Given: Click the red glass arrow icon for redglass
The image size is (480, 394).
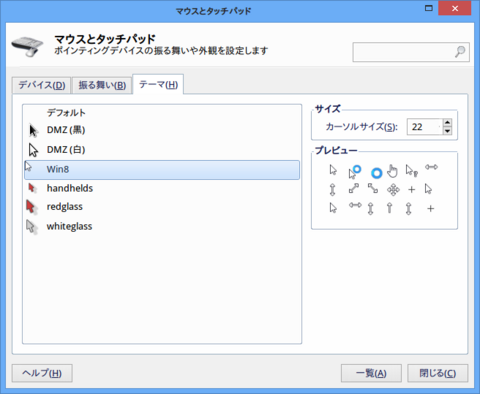Looking at the screenshot, I should (31, 207).
